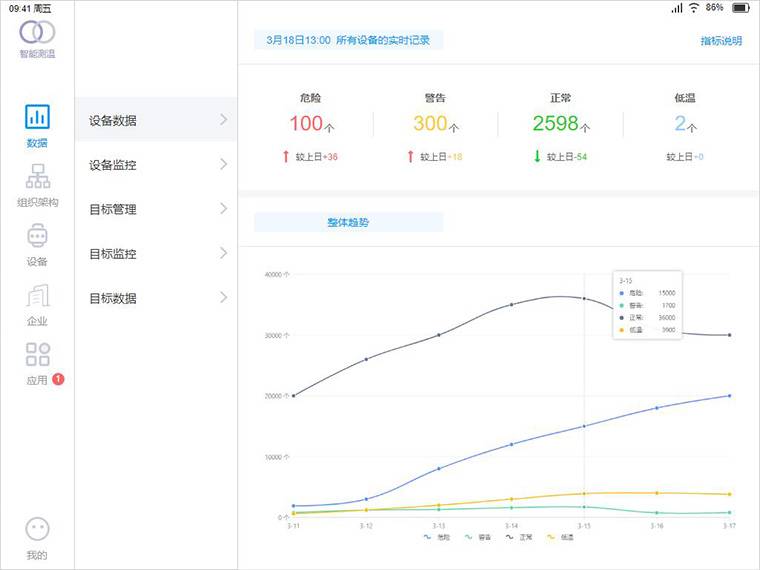Click the 整体趋势 button
Screen dimensions: 760x570
click(x=348, y=222)
